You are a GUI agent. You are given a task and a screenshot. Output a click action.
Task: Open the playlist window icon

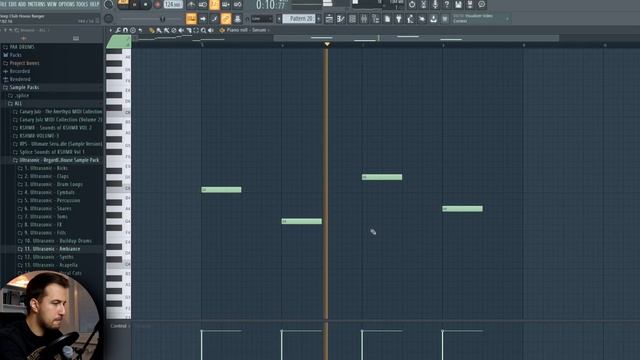click(329, 19)
